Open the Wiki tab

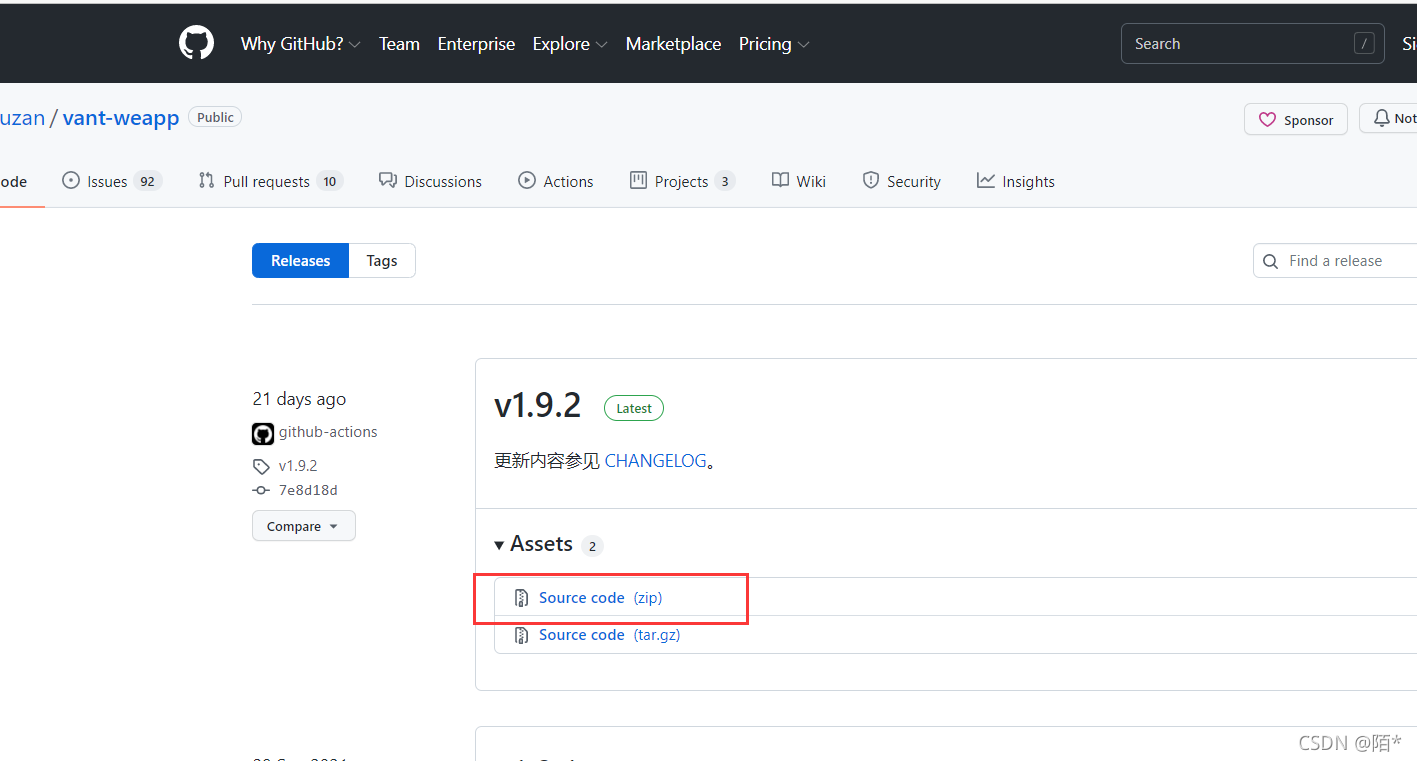click(799, 181)
